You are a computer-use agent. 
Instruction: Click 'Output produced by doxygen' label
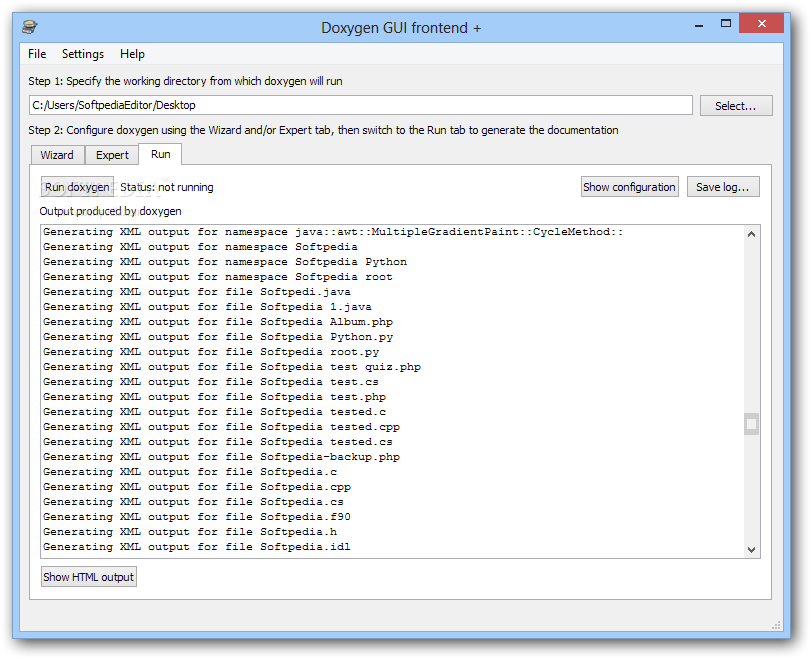pyautogui.click(x=110, y=211)
